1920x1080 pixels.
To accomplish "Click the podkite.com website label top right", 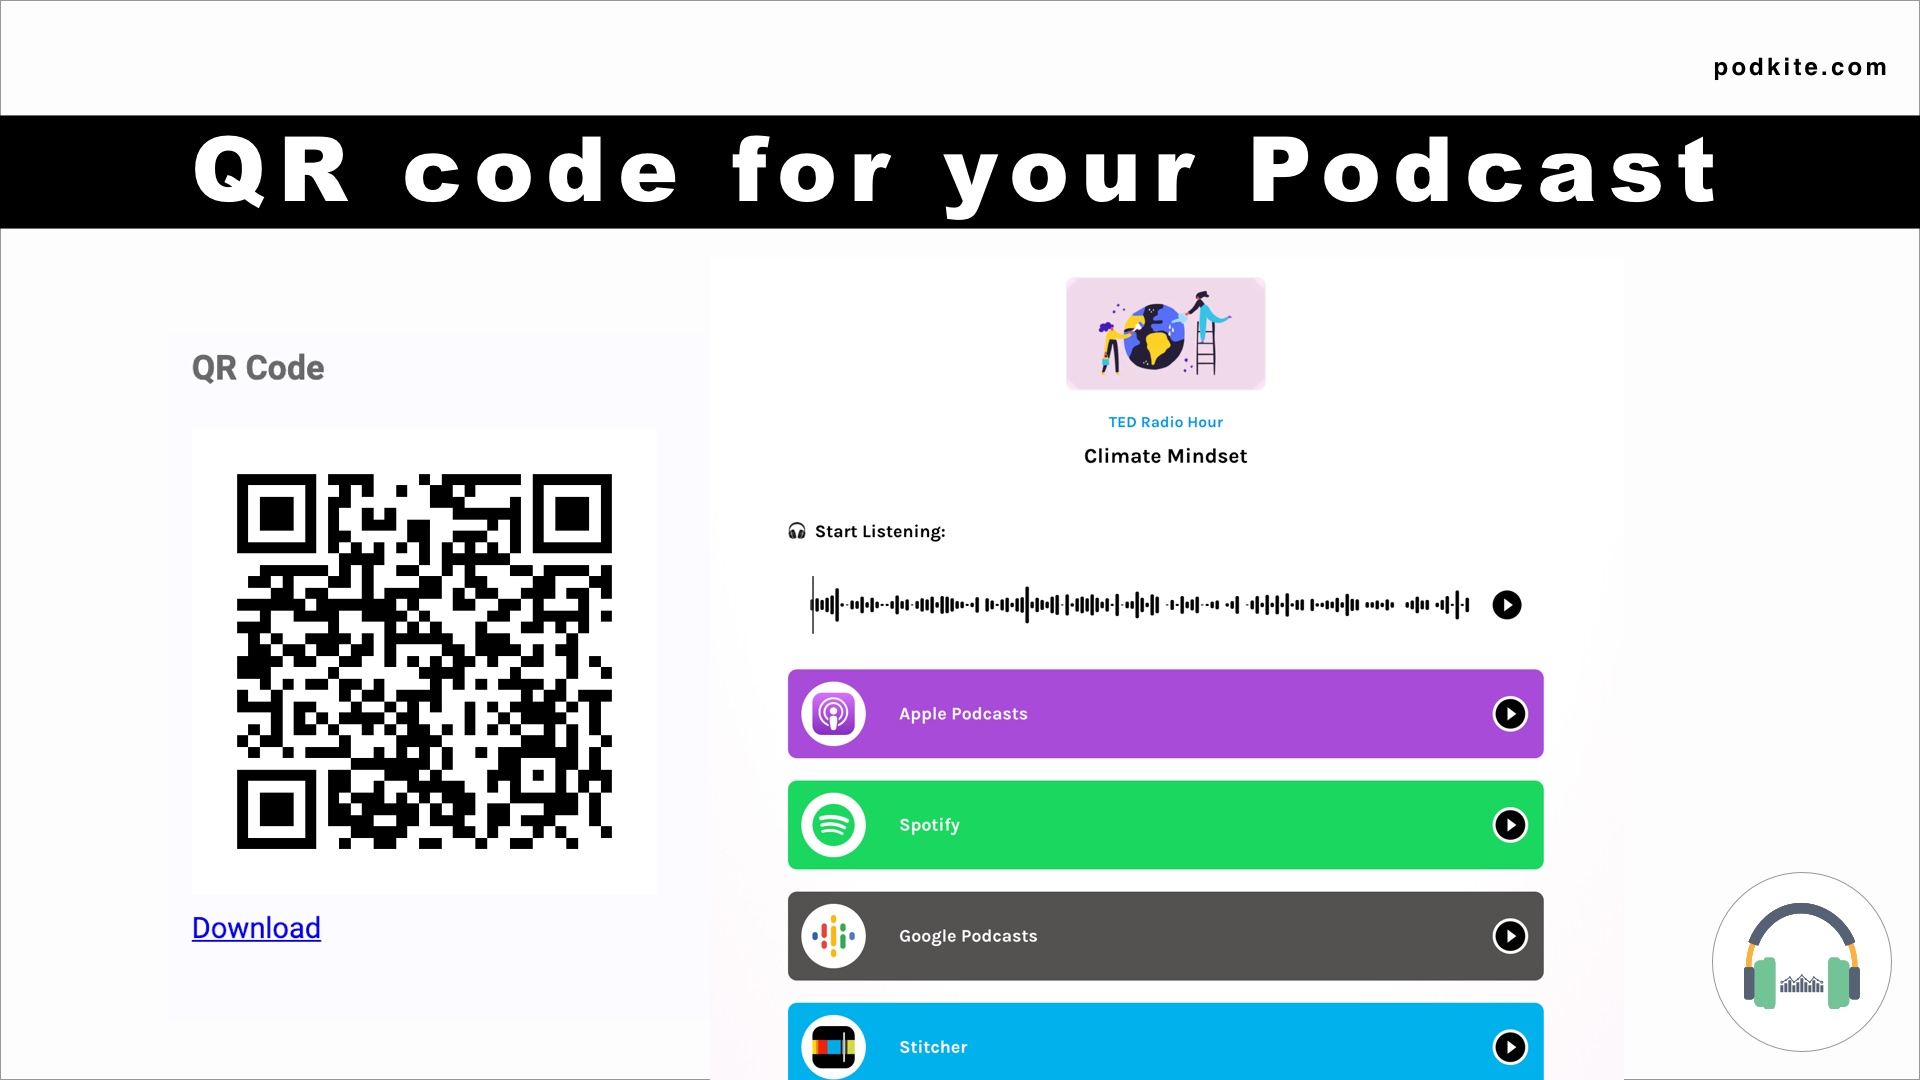I will (x=1800, y=66).
